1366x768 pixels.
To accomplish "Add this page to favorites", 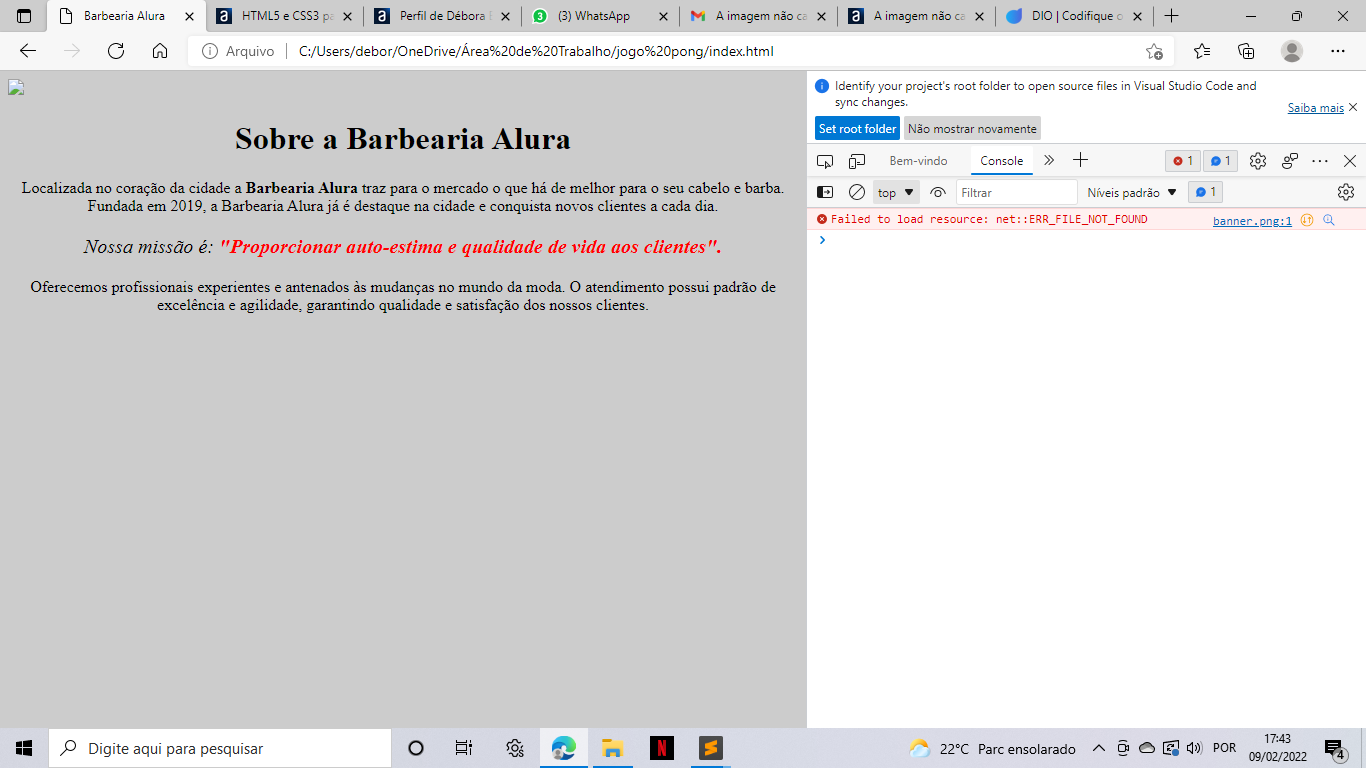I will (1154, 51).
